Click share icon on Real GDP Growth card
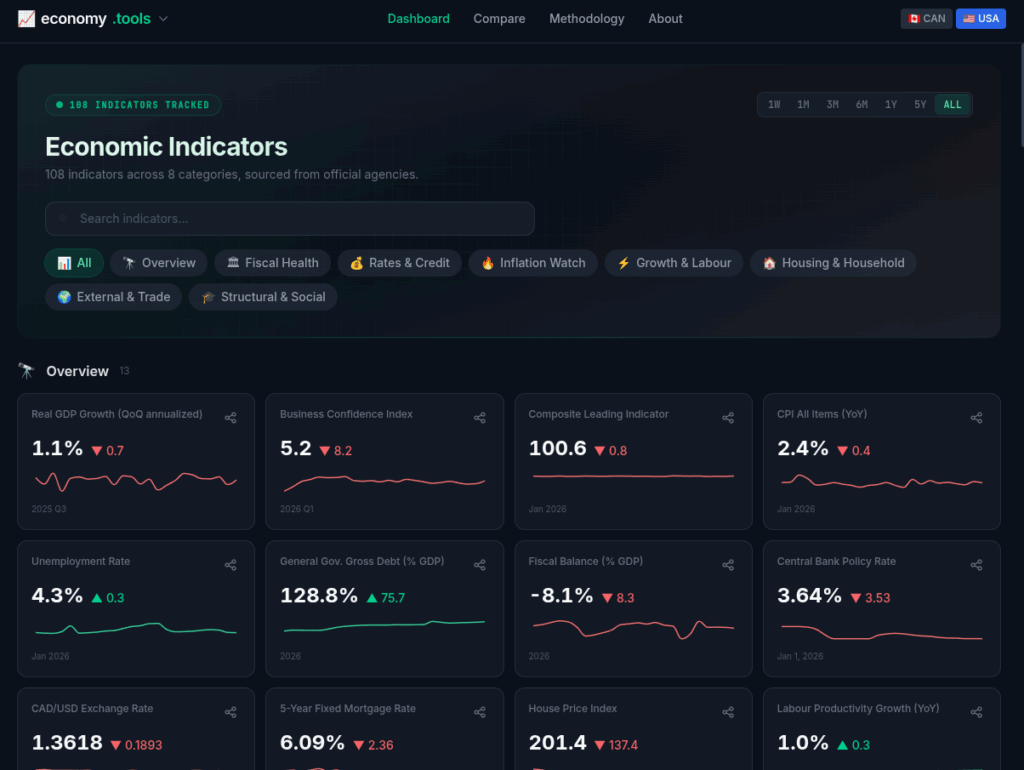 click(x=231, y=418)
